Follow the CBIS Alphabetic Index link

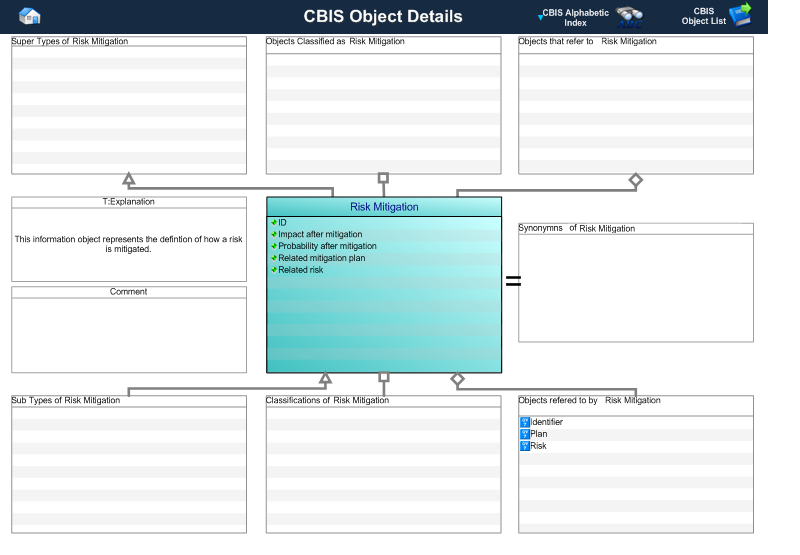point(575,18)
